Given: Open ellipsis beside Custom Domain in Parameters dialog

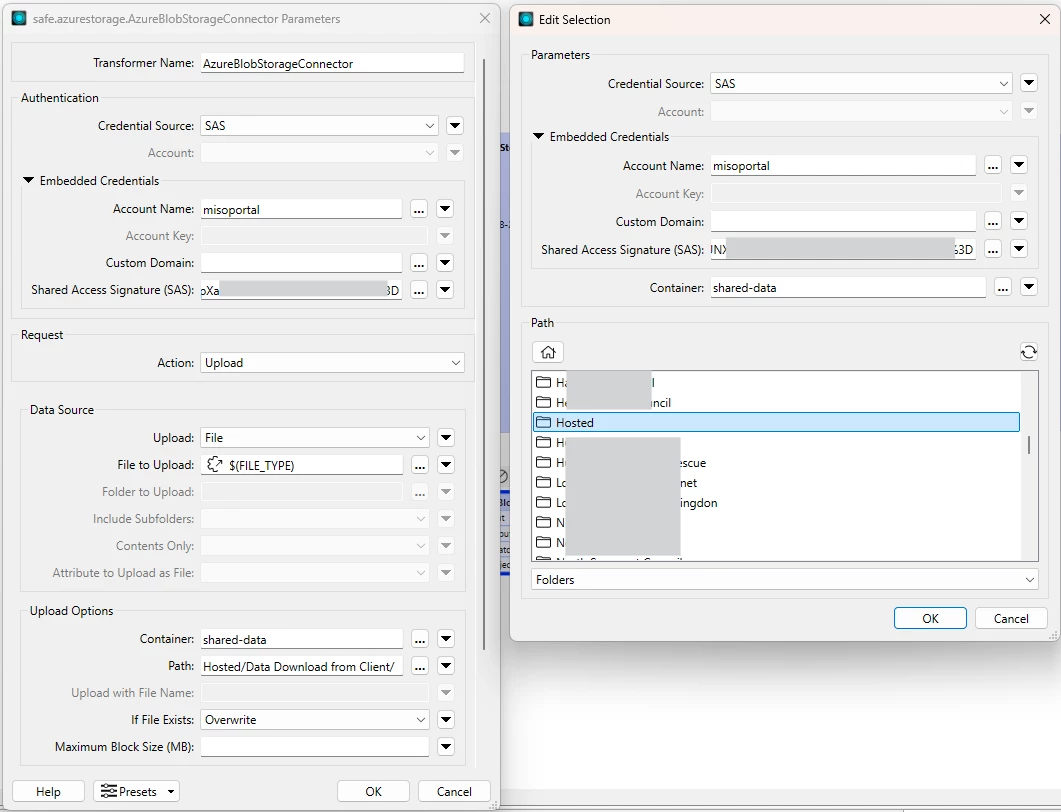Looking at the screenshot, I should click(419, 263).
